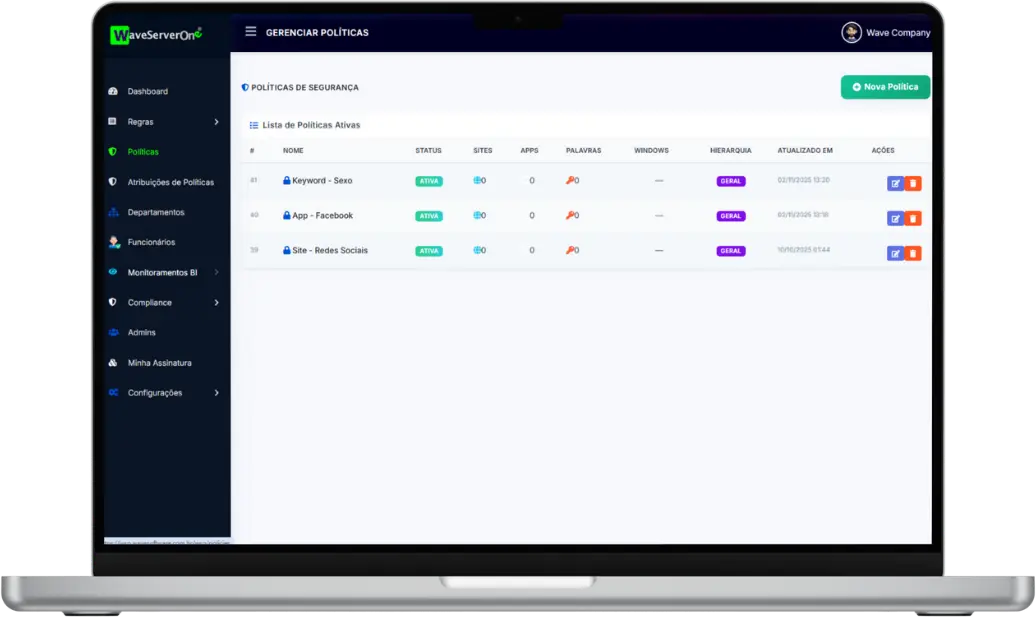Expand the Compliance submenu
The image size is (1036, 617).
coord(216,302)
